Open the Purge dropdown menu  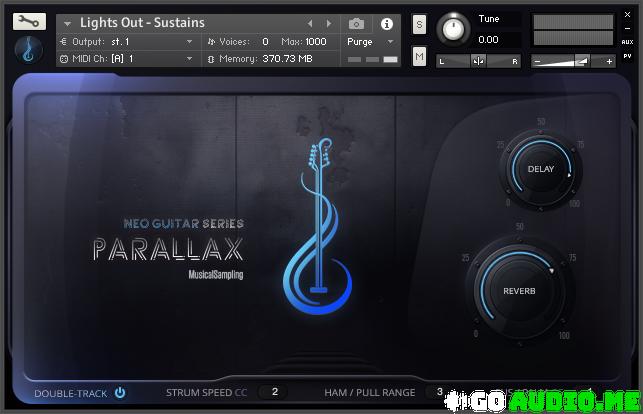click(x=390, y=42)
